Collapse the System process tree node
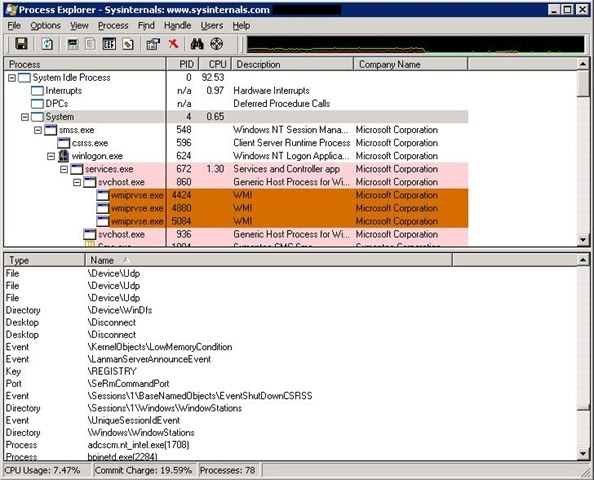This screenshot has width=594, height=480. tap(25, 117)
